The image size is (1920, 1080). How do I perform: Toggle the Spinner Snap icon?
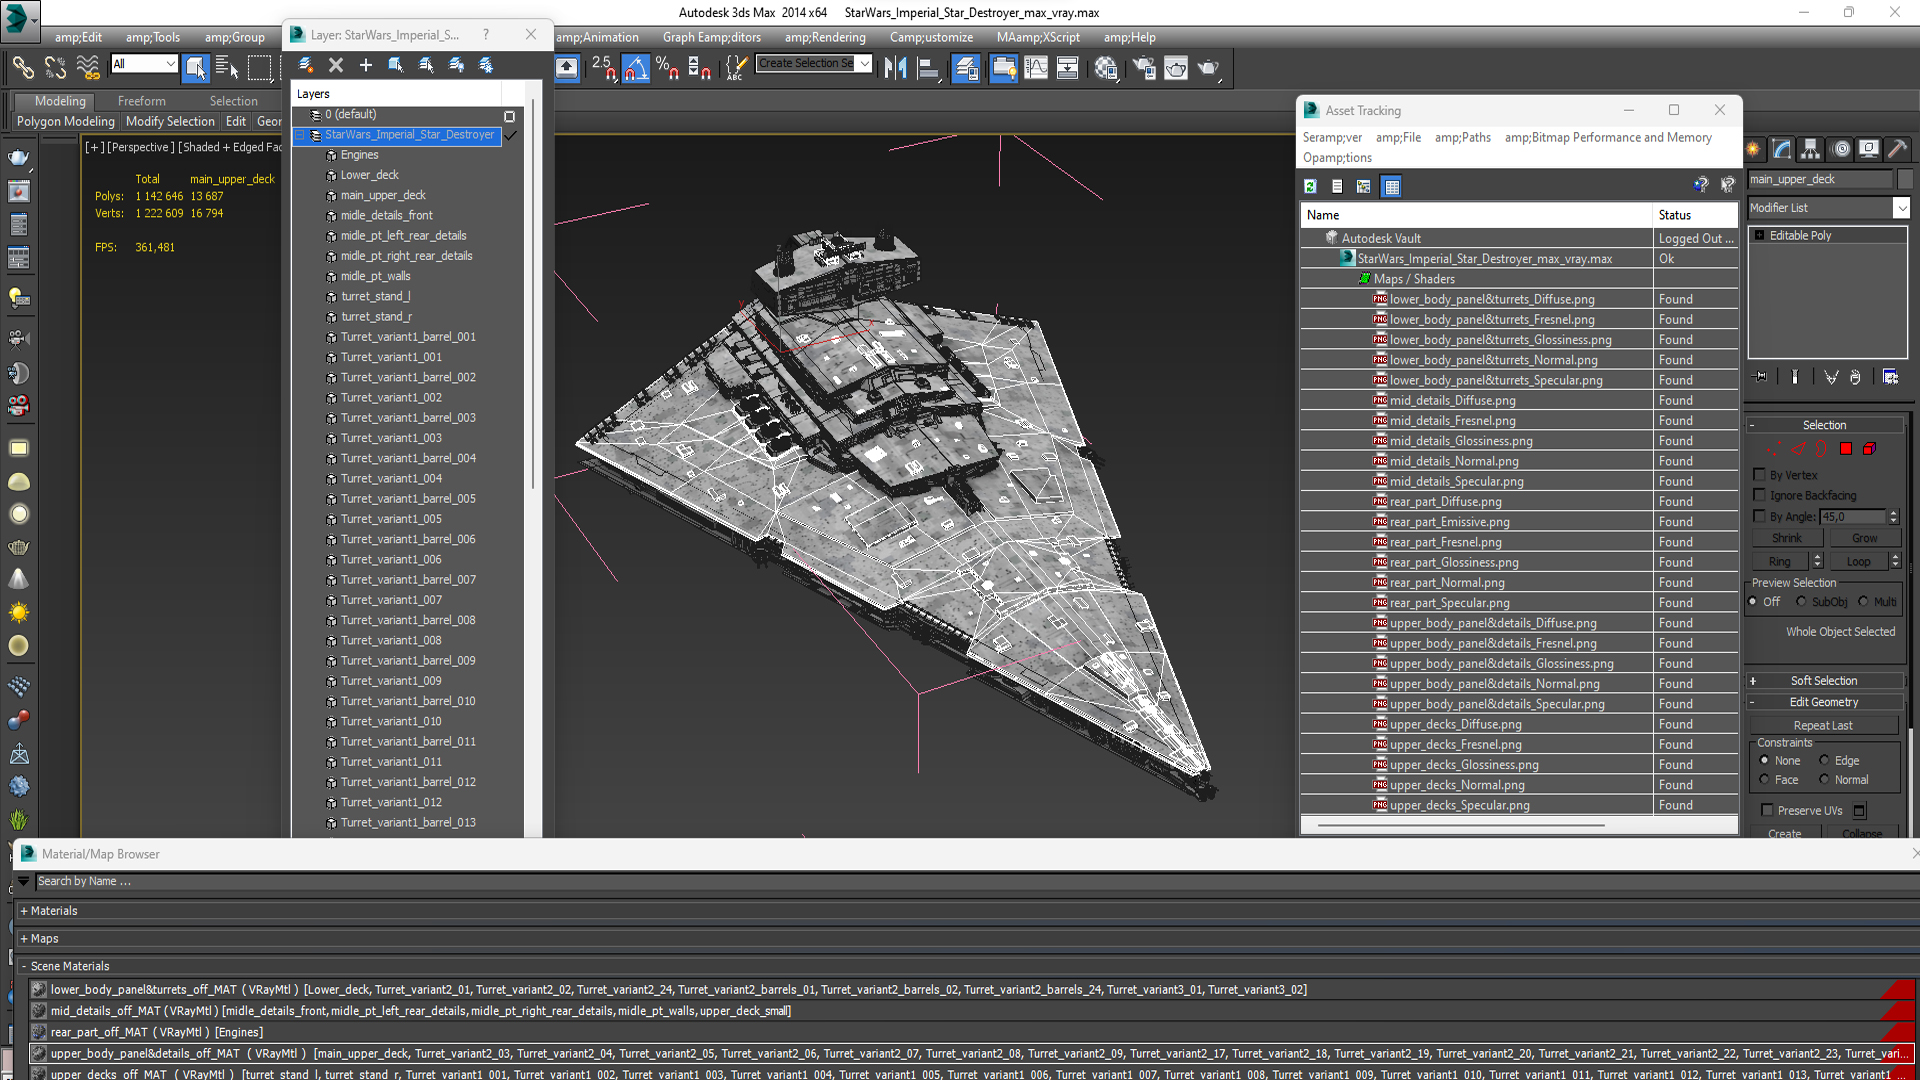tap(699, 67)
